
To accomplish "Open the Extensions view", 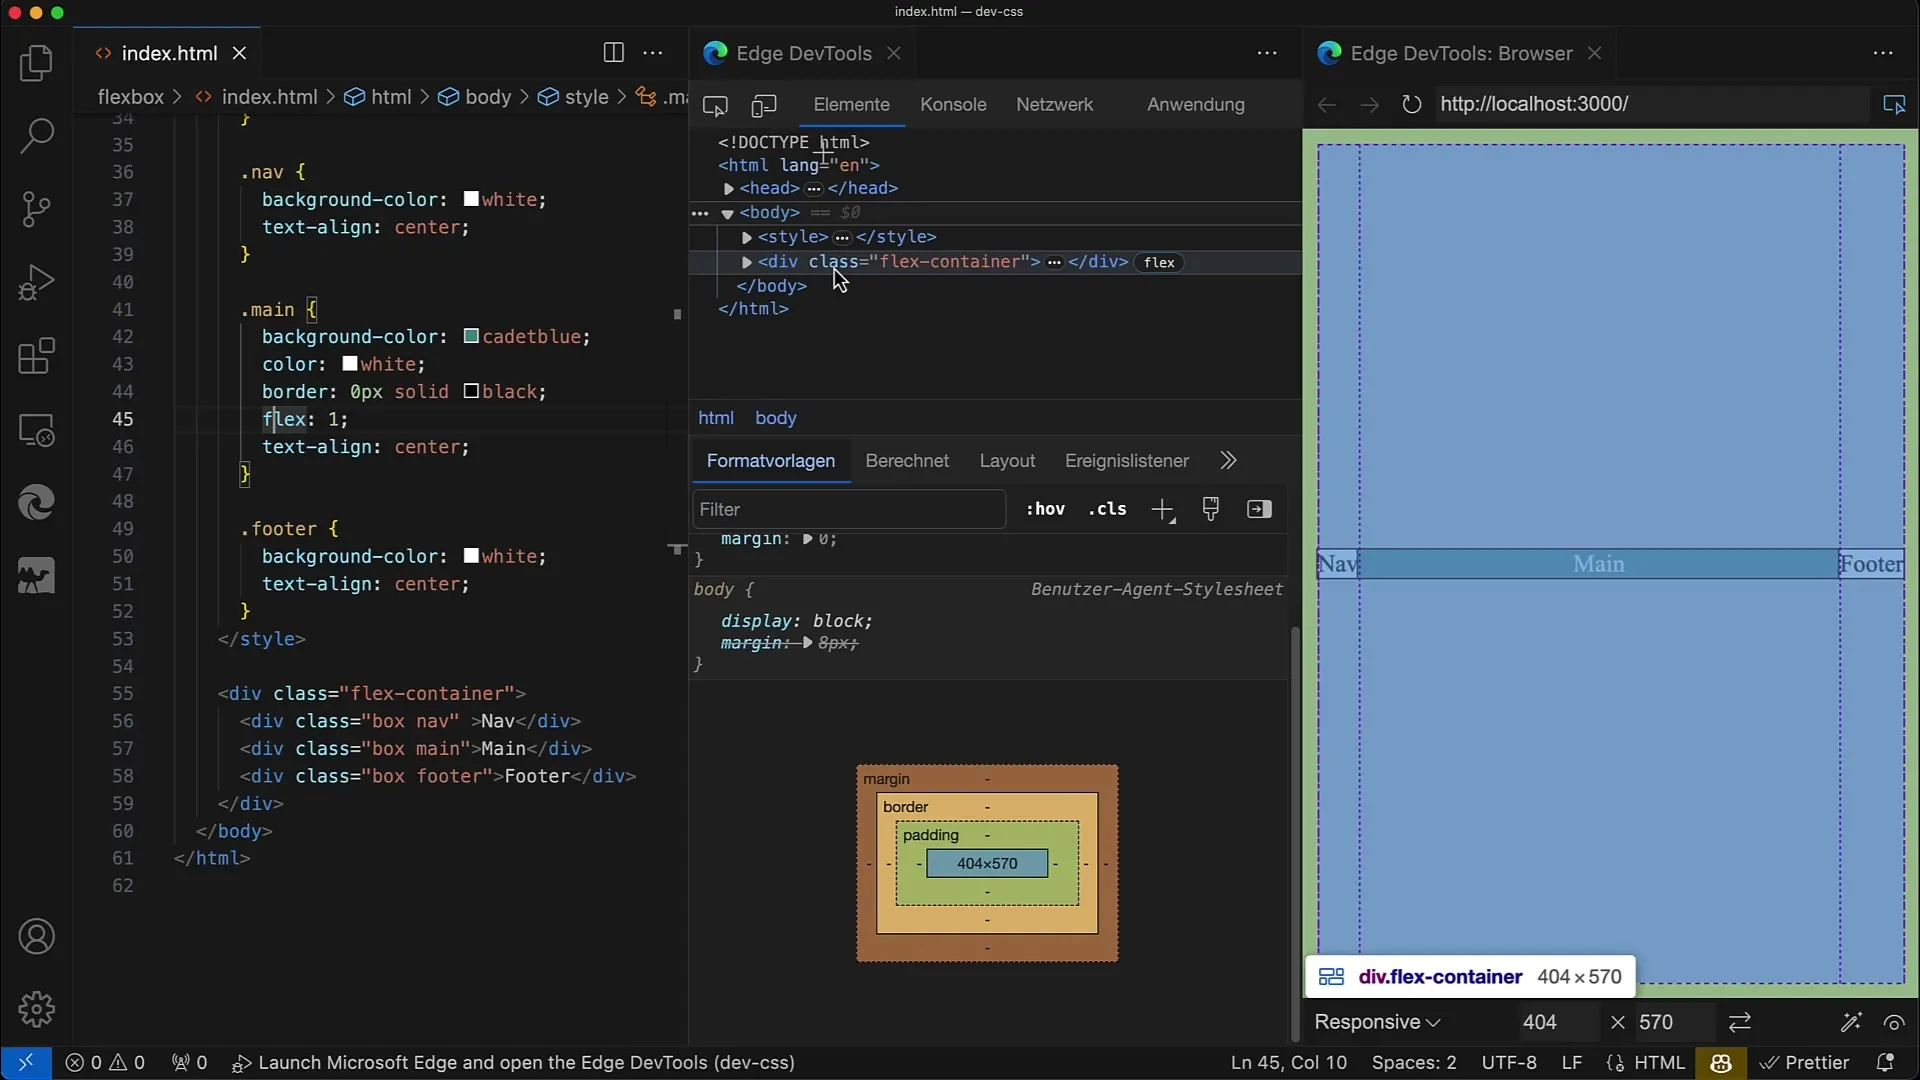I will (36, 356).
